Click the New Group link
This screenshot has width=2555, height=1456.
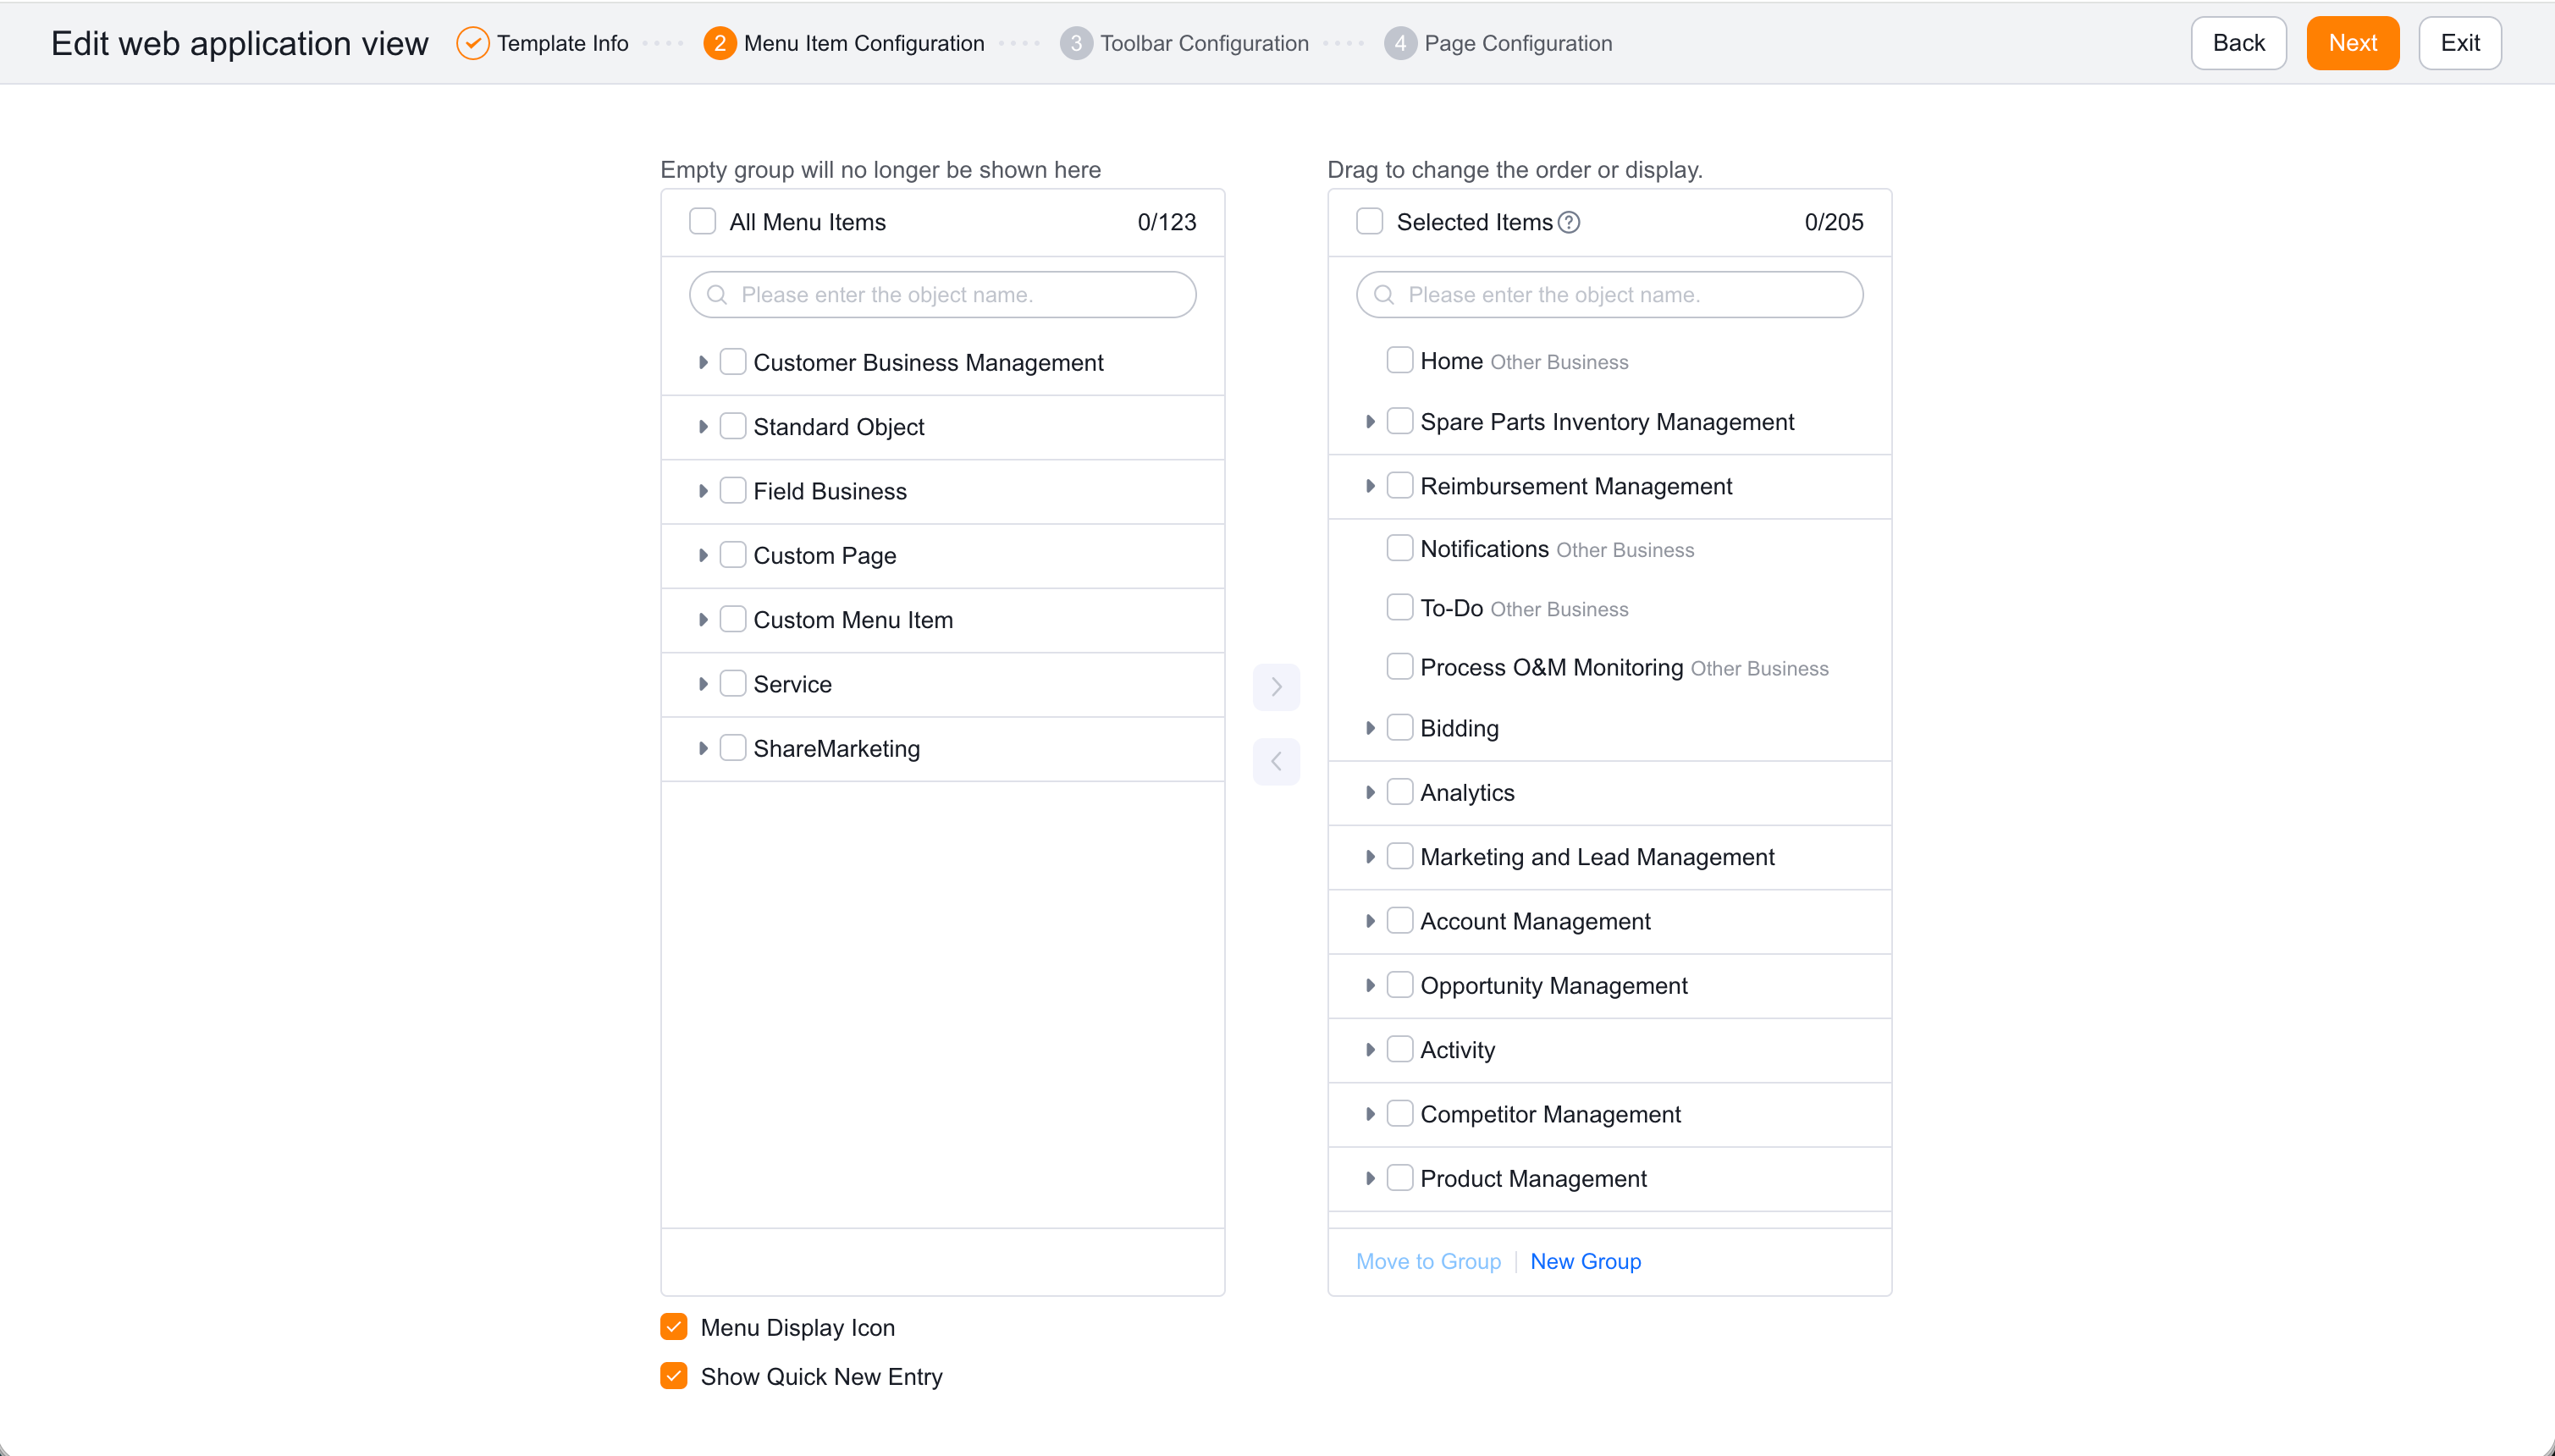pos(1585,1261)
